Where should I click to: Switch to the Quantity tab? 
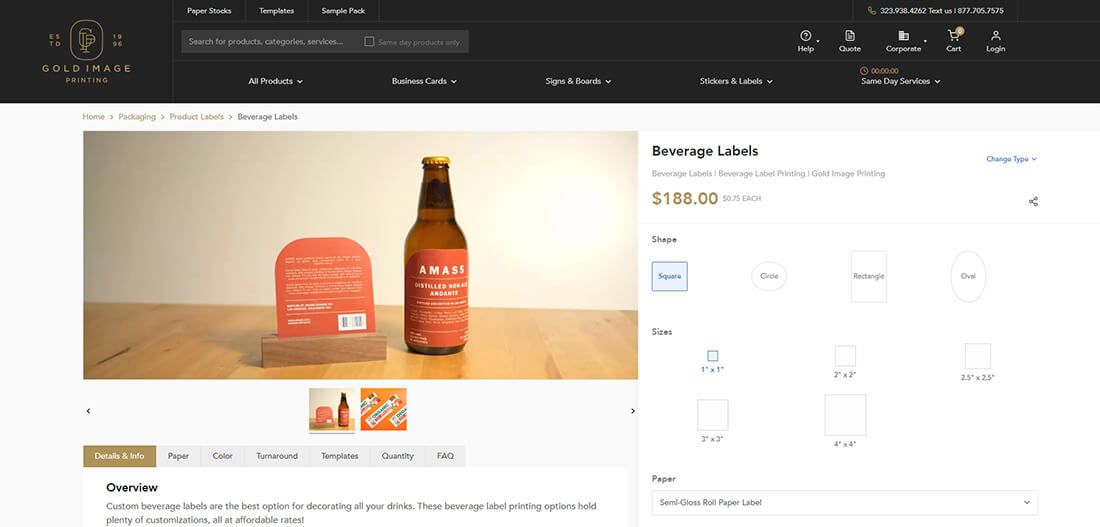(398, 456)
